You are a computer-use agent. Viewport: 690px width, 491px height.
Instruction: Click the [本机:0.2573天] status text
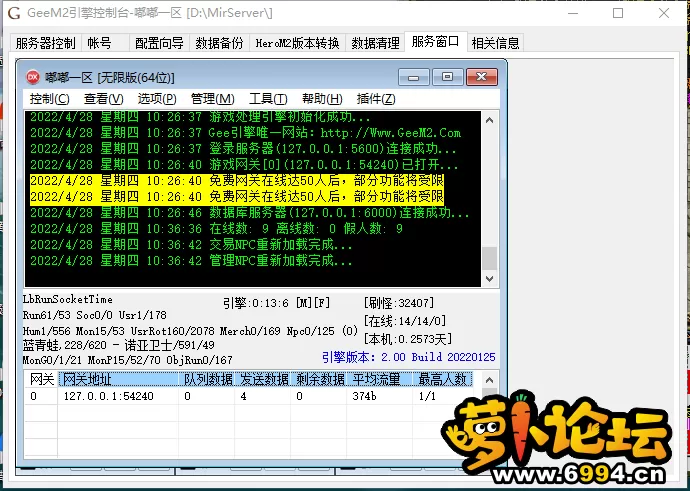407,339
